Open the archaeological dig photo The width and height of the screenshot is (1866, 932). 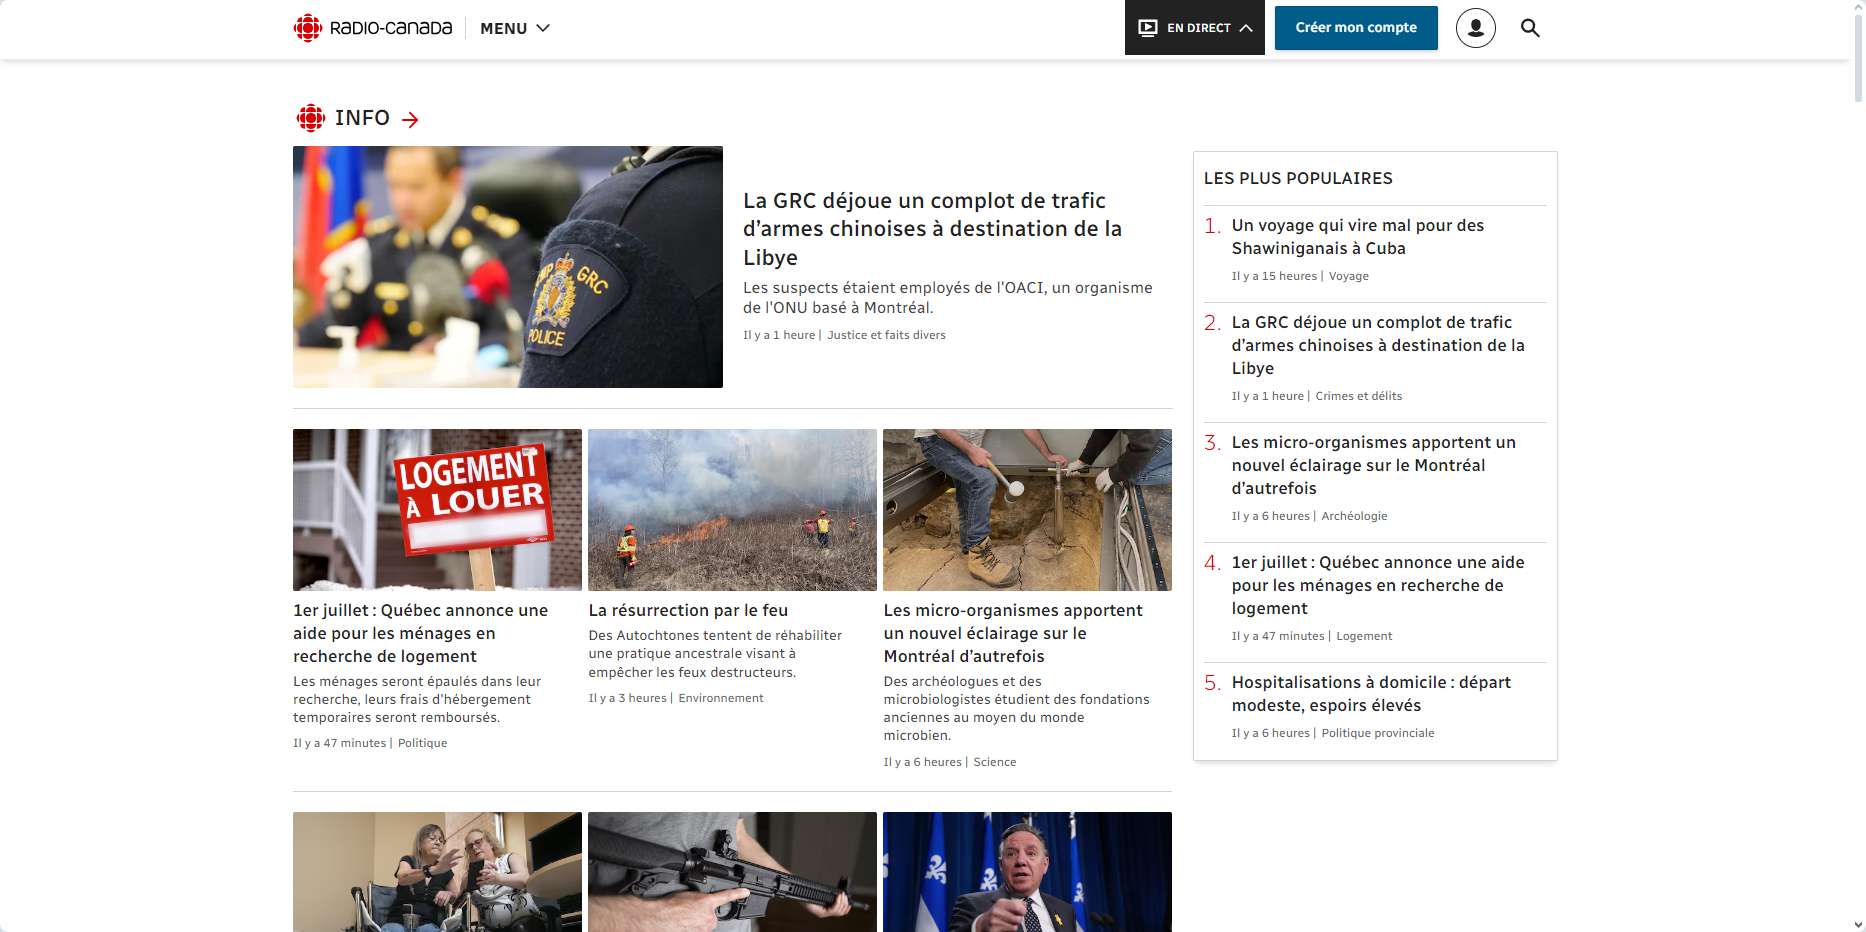1027,510
